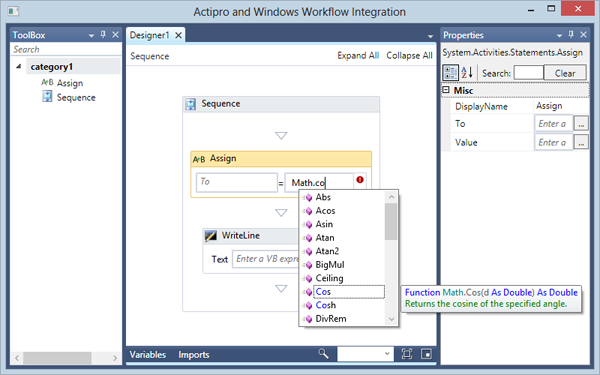The image size is (600, 375).
Task: Click the drop triangle below Assign
Action: (x=281, y=213)
